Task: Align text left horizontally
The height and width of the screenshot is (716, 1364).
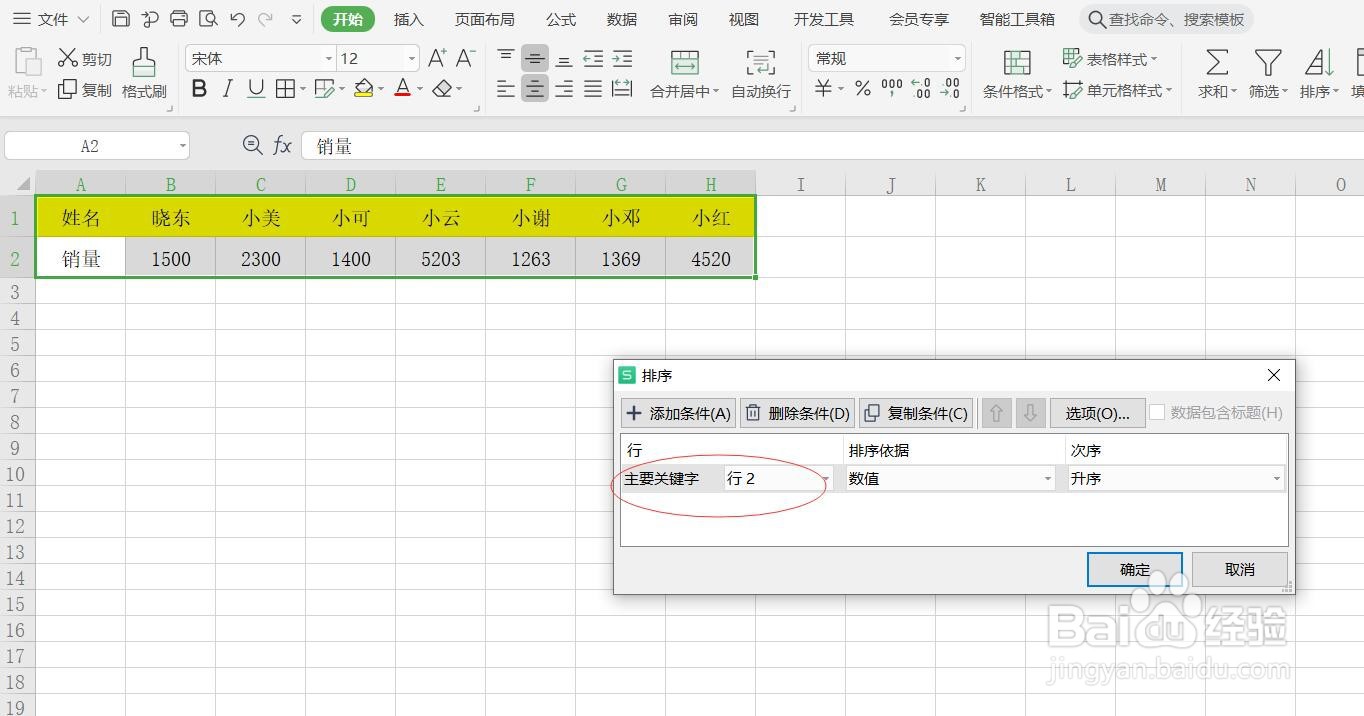Action: pyautogui.click(x=507, y=89)
